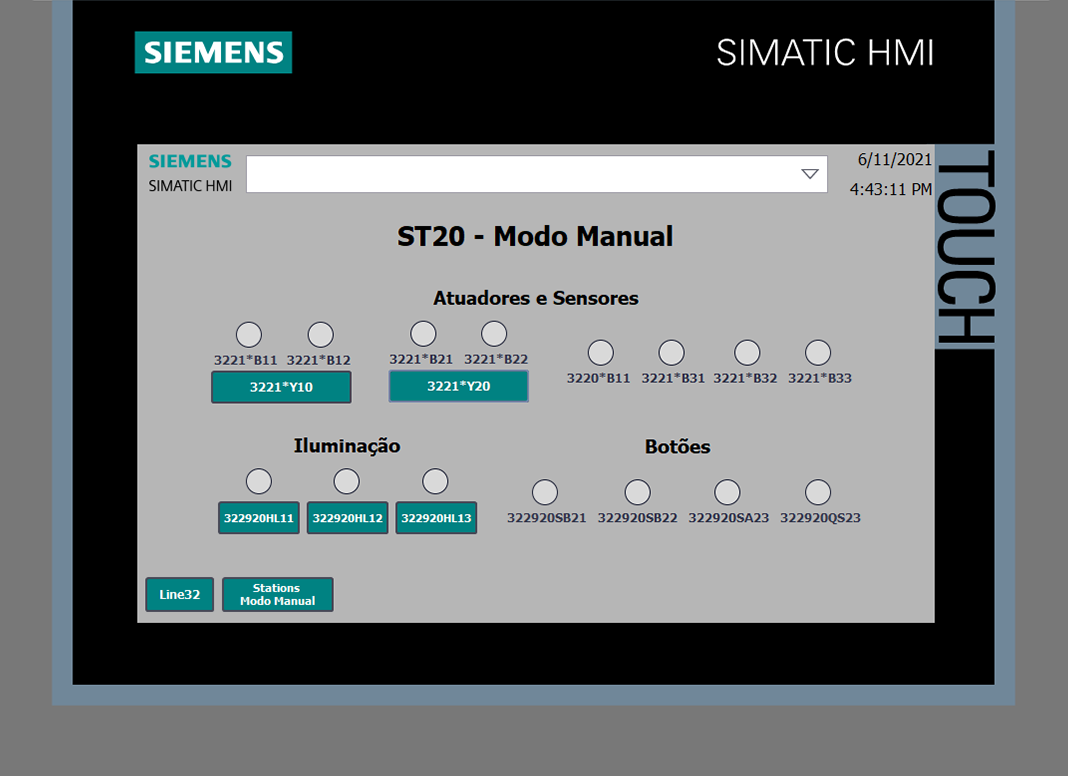This screenshot has height=776, width=1068.
Task: Click the 322920SB21 label text
Action: [546, 518]
